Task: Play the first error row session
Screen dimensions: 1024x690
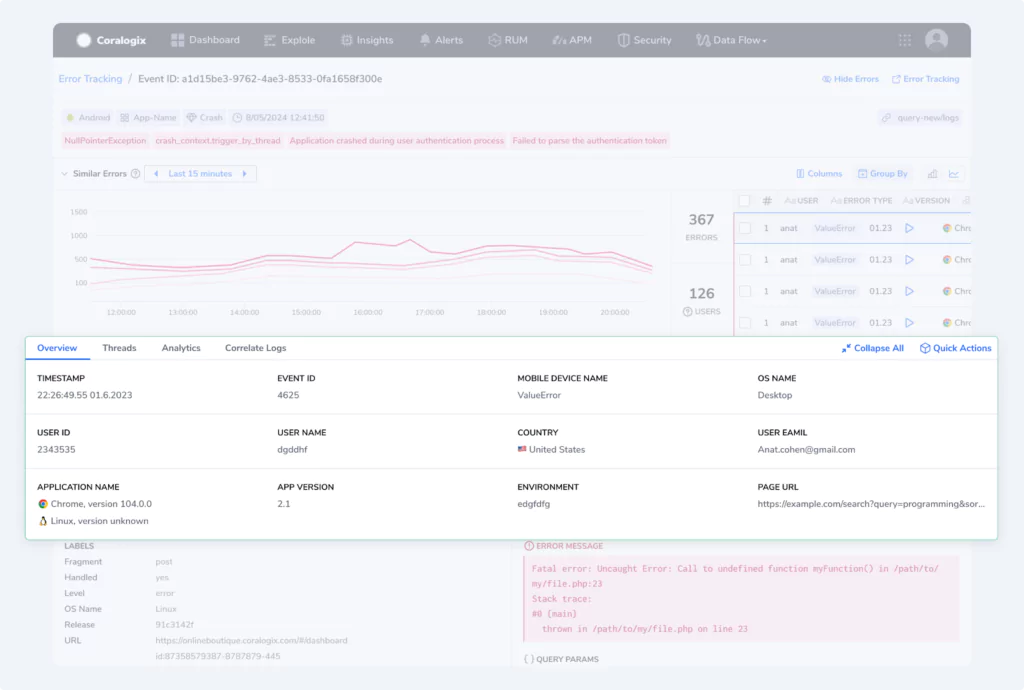Action: 909,228
